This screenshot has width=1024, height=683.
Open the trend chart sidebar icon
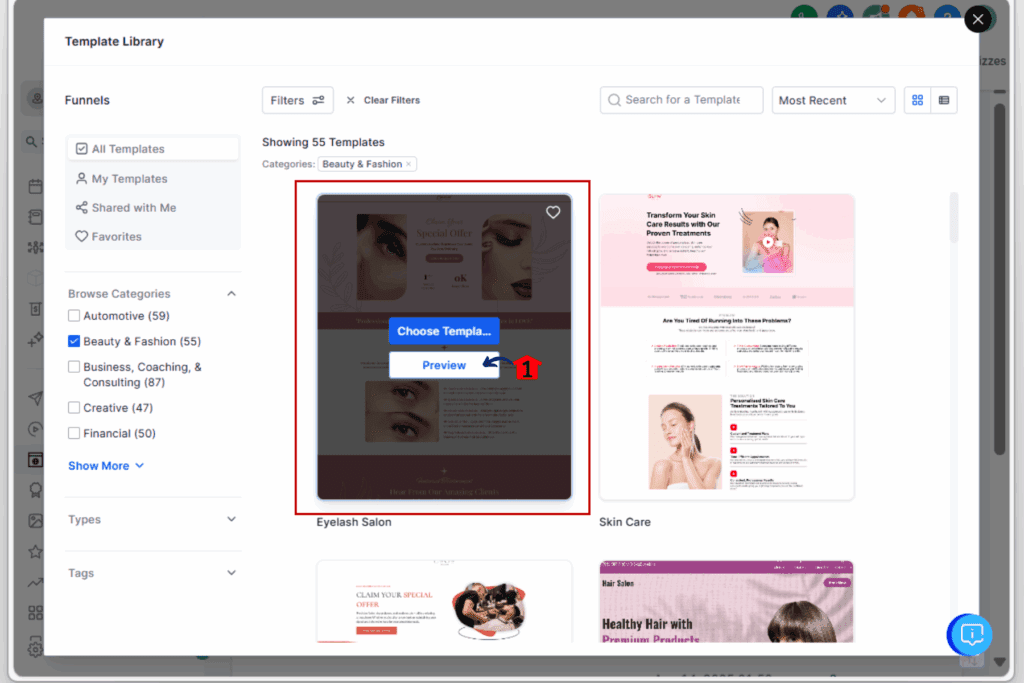pyautogui.click(x=35, y=582)
